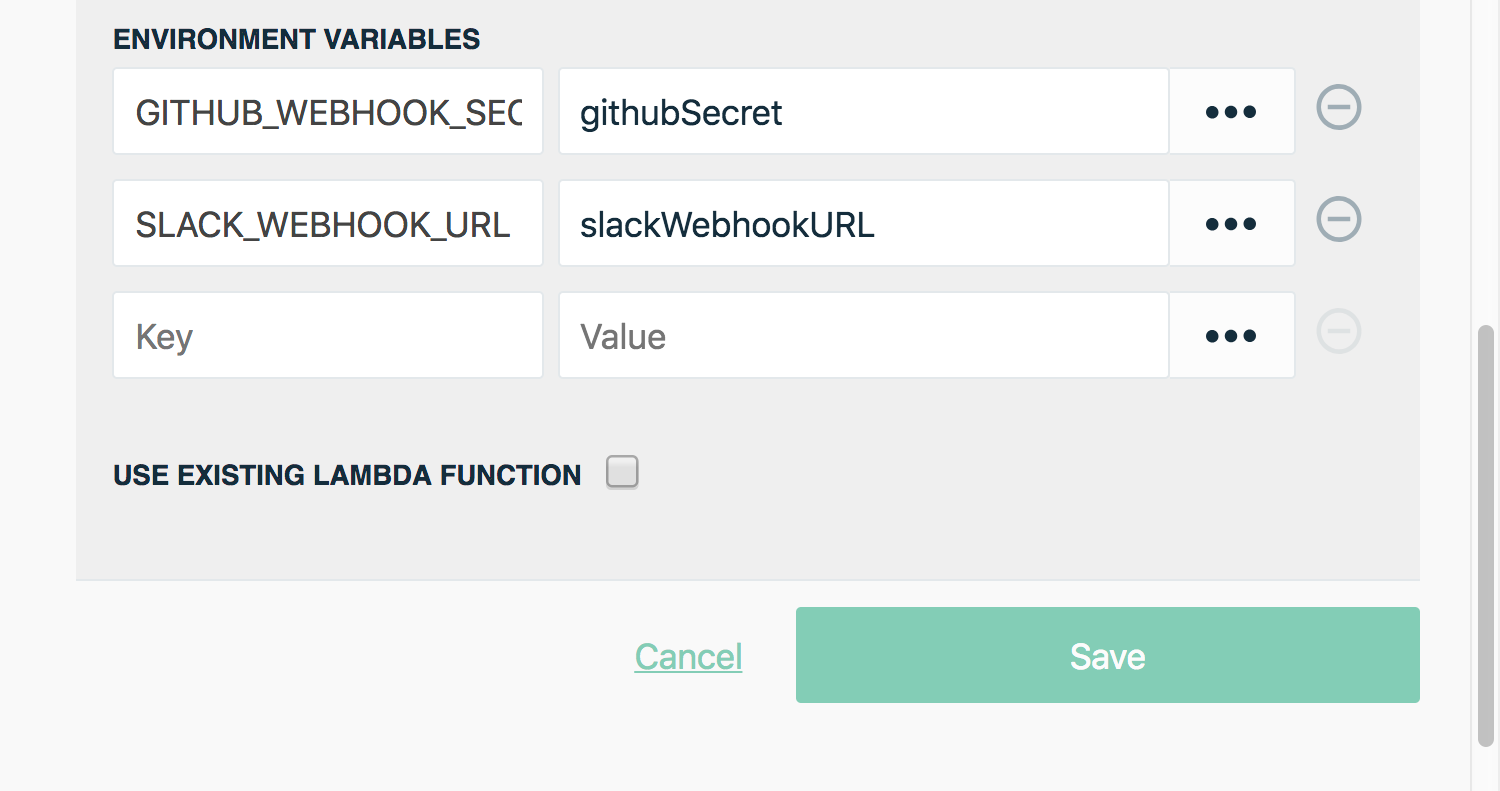1500x791 pixels.
Task: Click the greyed-out remove icon on empty row
Action: tap(1338, 331)
